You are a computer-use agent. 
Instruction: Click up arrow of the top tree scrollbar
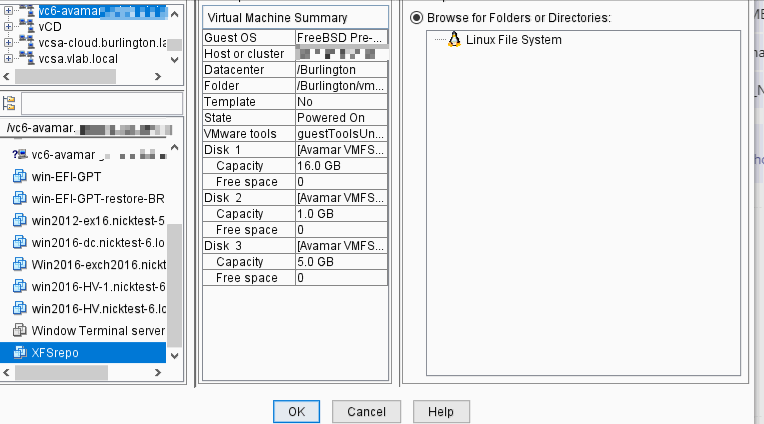coord(174,14)
